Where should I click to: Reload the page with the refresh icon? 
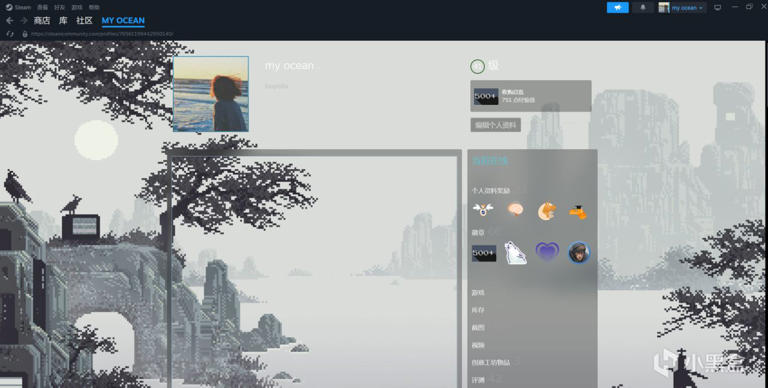coord(10,34)
